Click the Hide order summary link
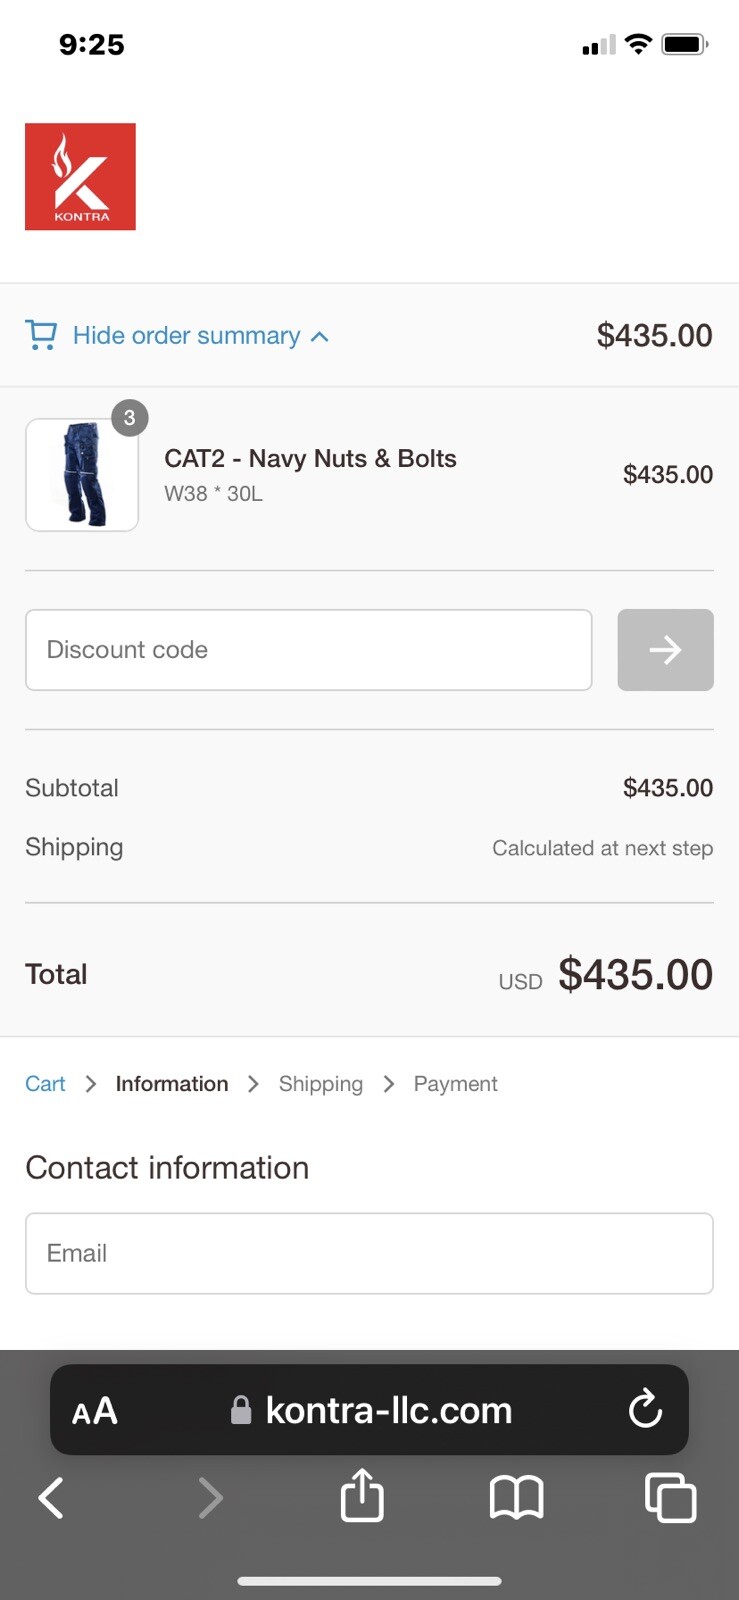The image size is (739, 1600). [x=186, y=335]
